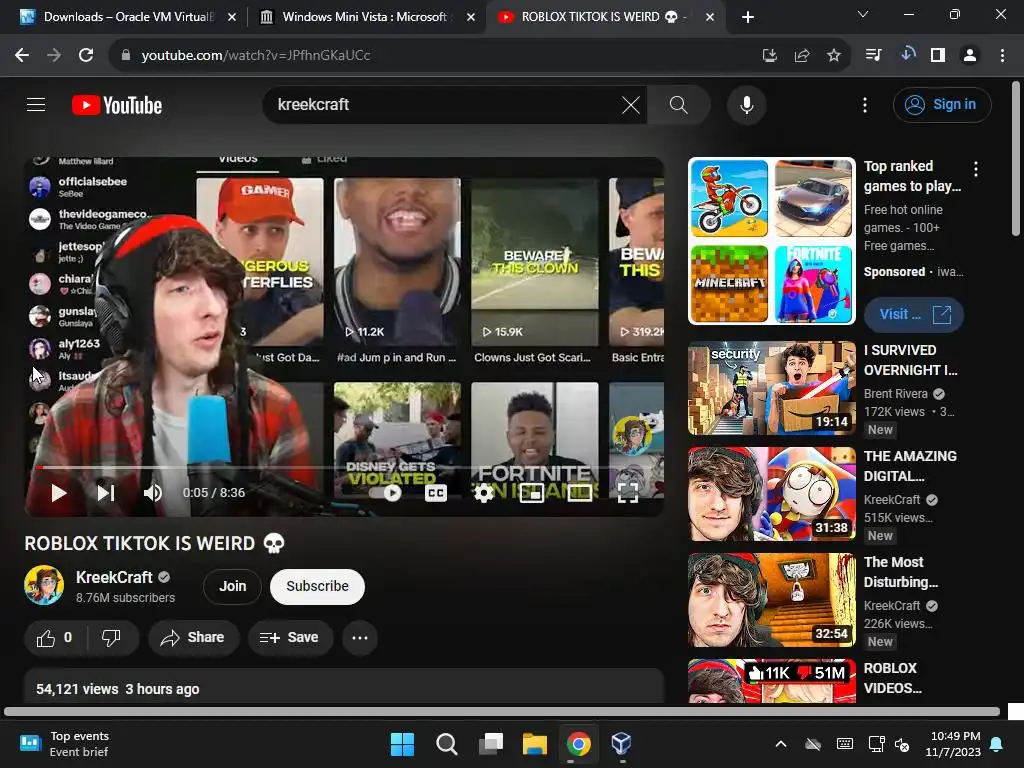Install YouTube app icon in address bar

click(770, 56)
